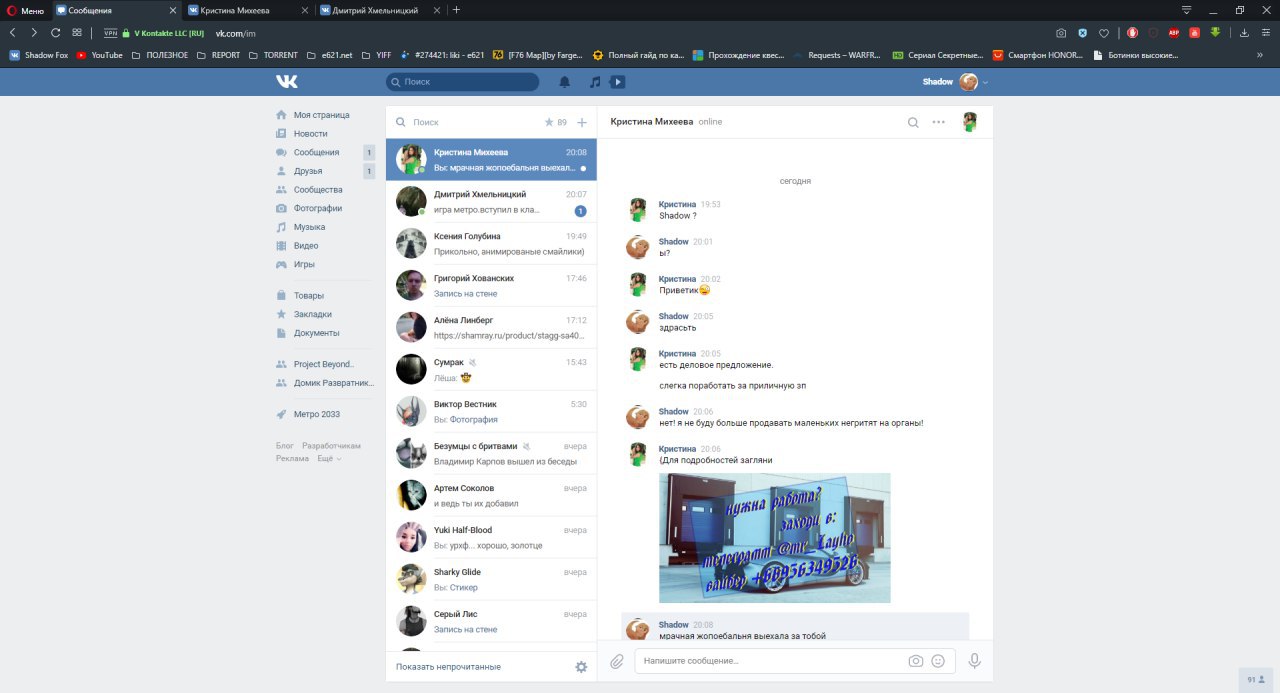Image resolution: width=1280 pixels, height=693 pixels.
Task: Open dialog with Sharky Glide
Action: coord(491,579)
